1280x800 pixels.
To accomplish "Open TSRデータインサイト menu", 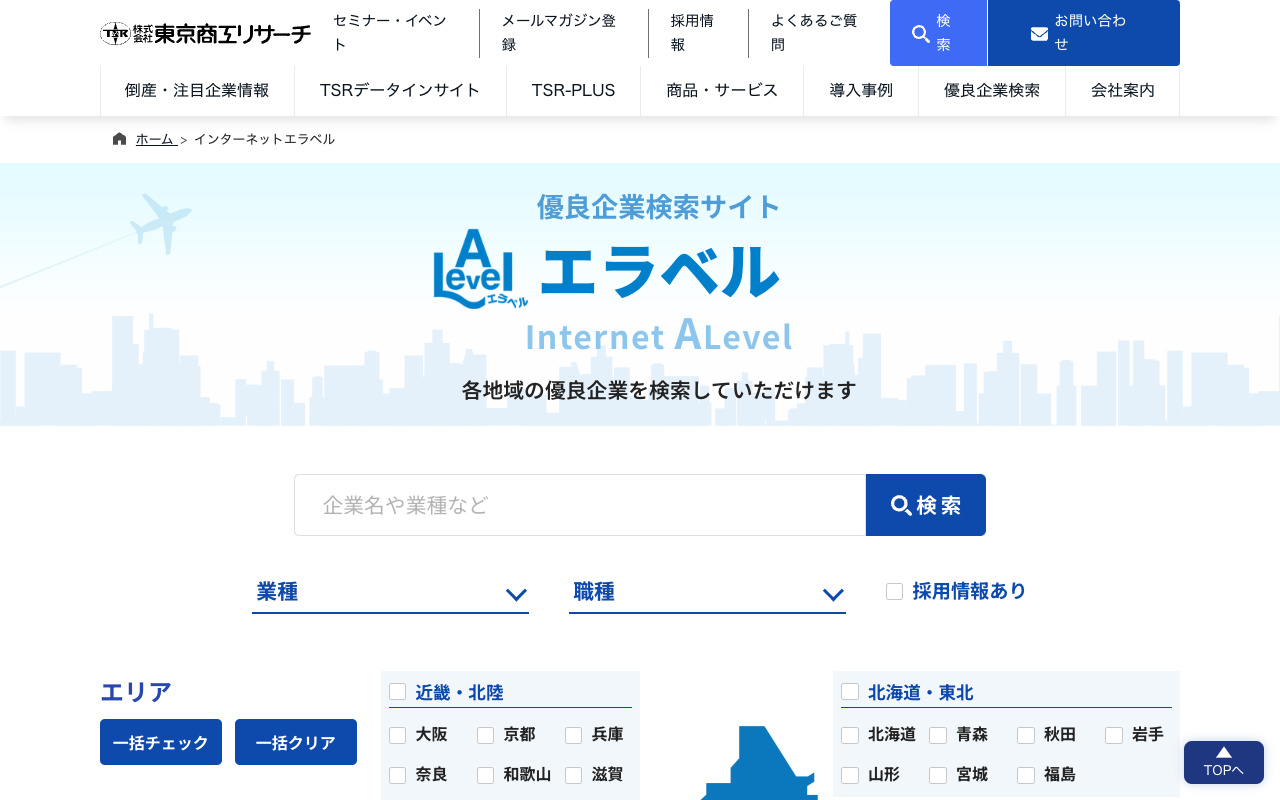I will tap(400, 91).
